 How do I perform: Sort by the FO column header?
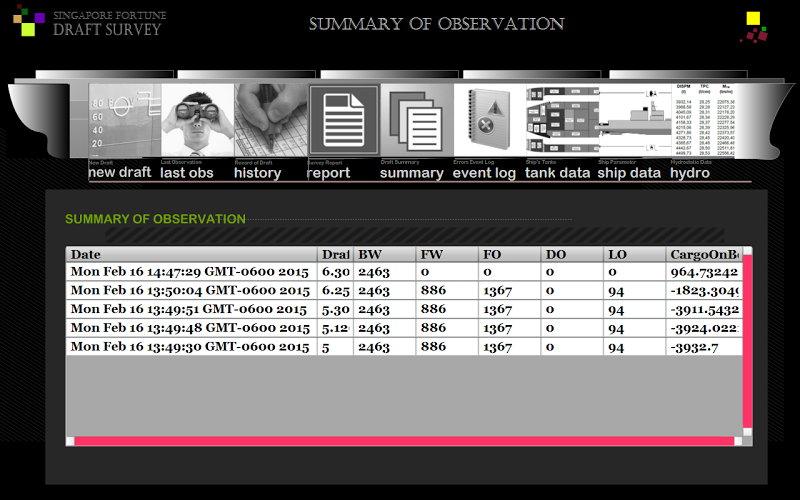coord(510,255)
